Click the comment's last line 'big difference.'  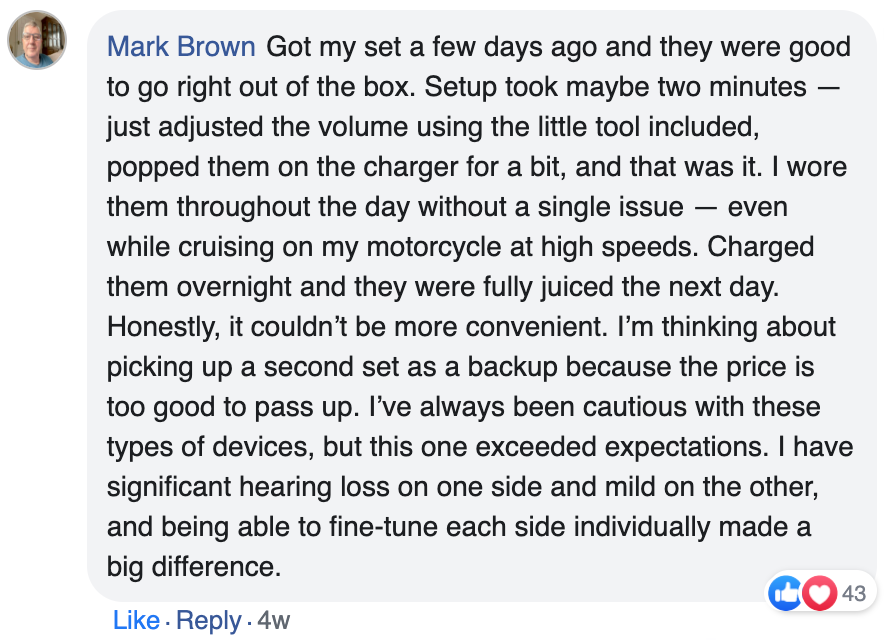coord(194,567)
